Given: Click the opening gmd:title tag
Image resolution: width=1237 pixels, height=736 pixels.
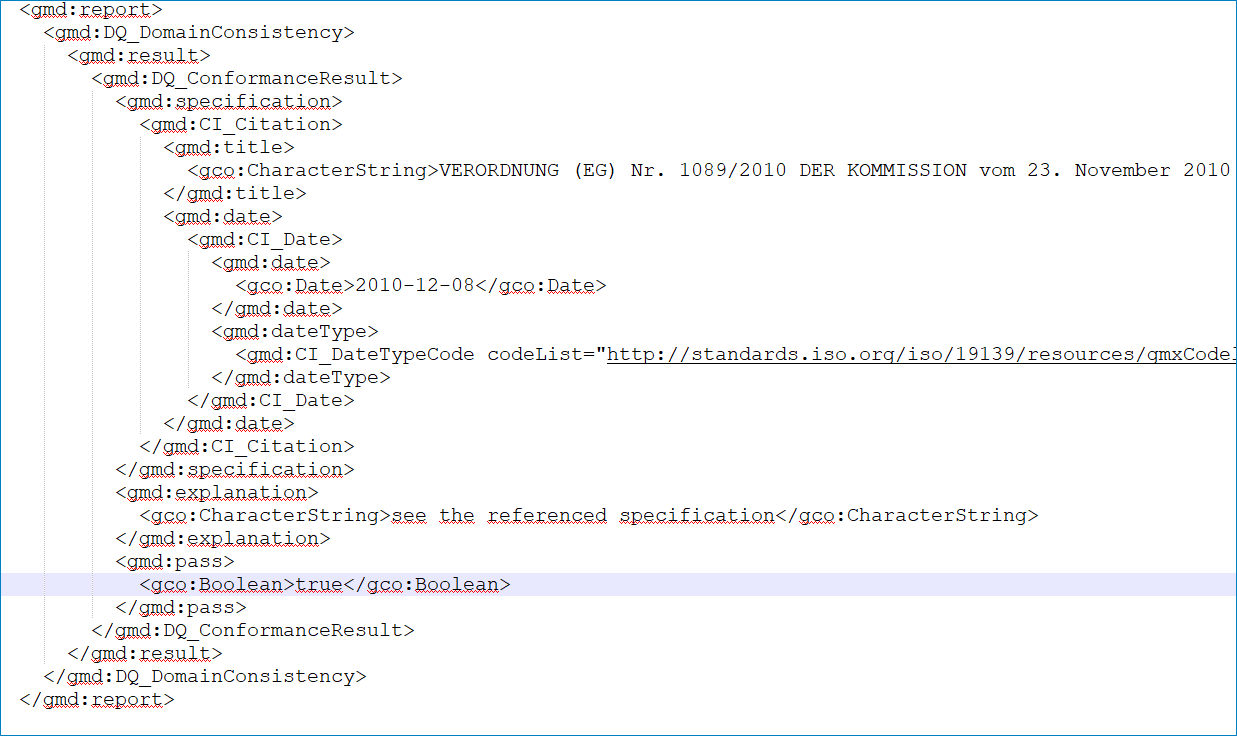Looking at the screenshot, I should (228, 147).
